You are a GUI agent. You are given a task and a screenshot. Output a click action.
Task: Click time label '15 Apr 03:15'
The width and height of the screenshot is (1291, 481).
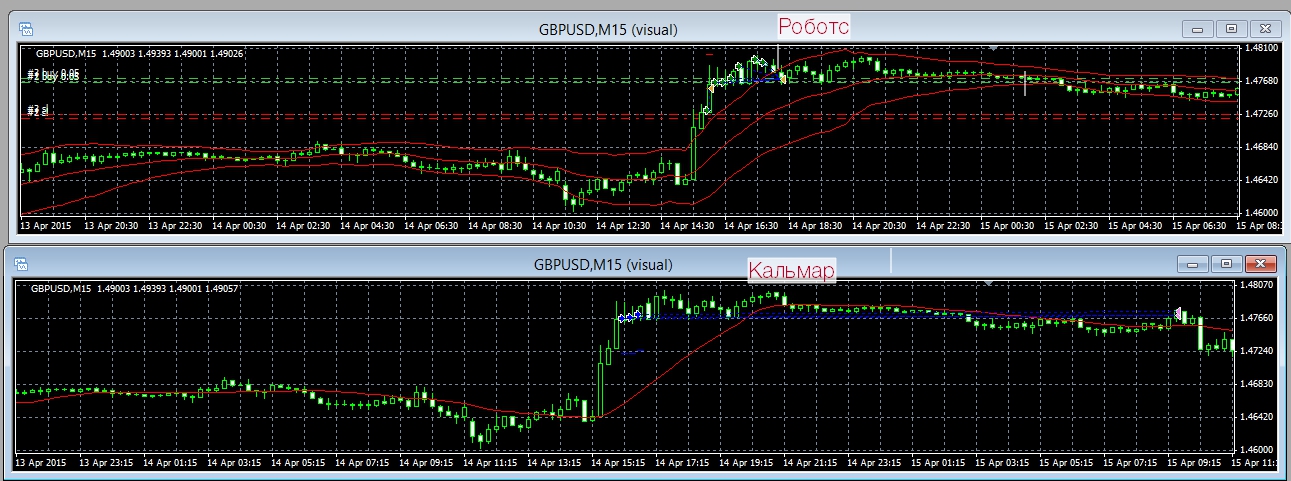(x=1004, y=463)
